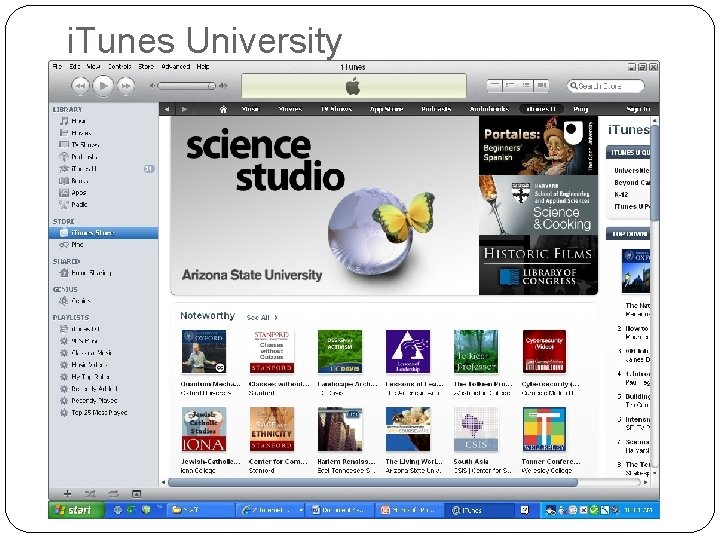
Task: Open the Advanced menu
Action: [175, 67]
